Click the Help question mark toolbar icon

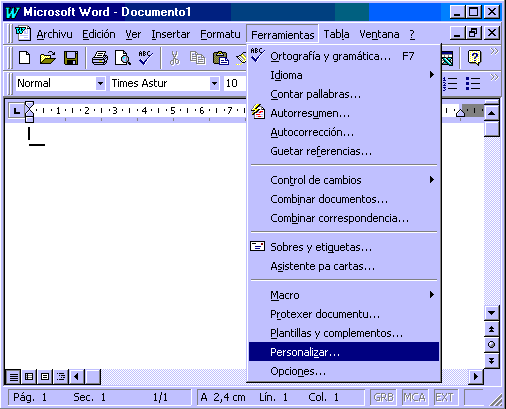(x=474, y=58)
